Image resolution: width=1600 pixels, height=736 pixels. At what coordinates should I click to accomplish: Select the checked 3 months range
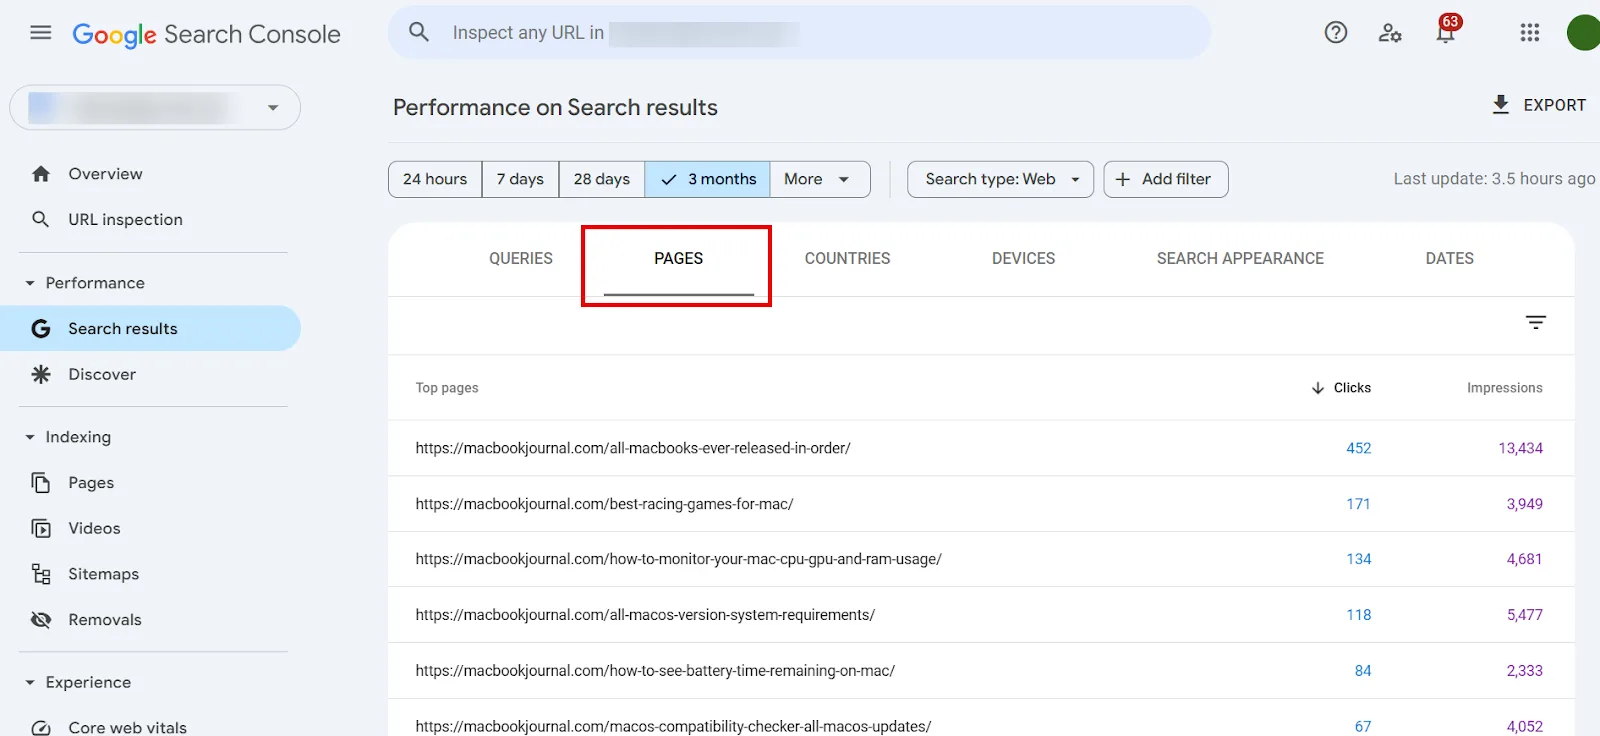coord(708,179)
